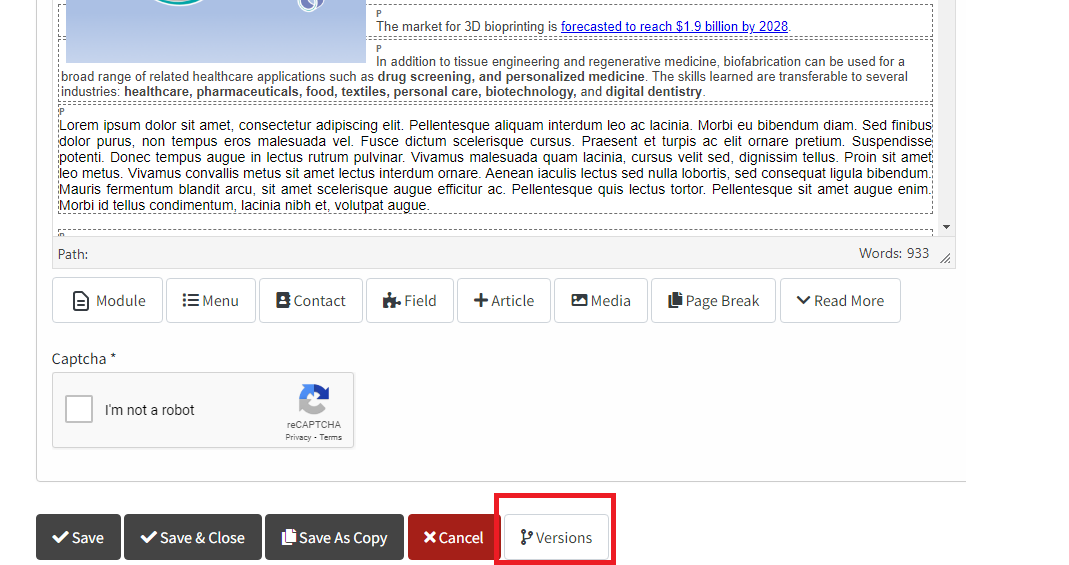This screenshot has height=565, width=1069.
Task: Insert a Page Break
Action: (x=713, y=301)
